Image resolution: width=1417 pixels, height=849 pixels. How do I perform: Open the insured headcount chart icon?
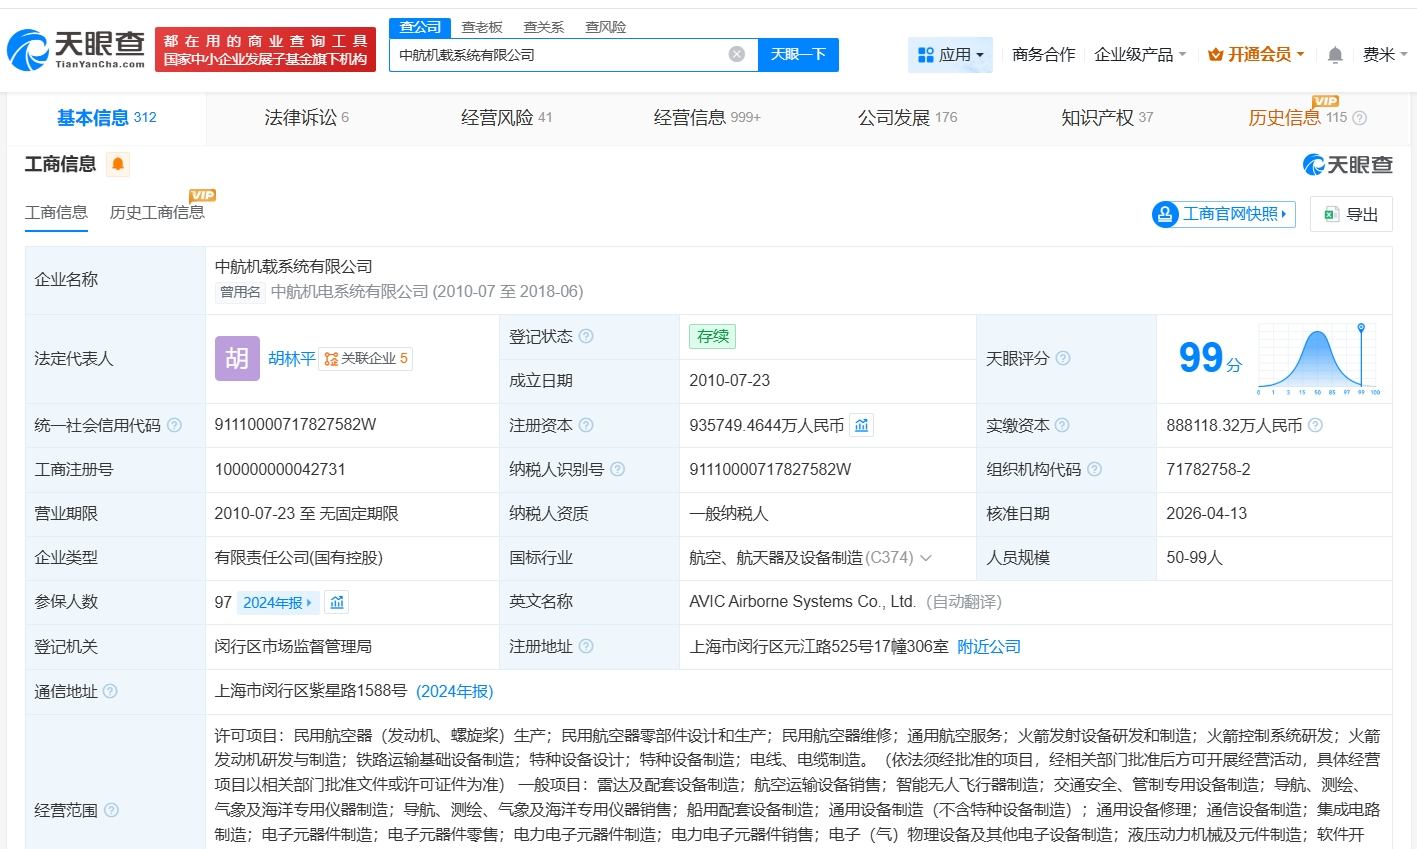[x=337, y=602]
